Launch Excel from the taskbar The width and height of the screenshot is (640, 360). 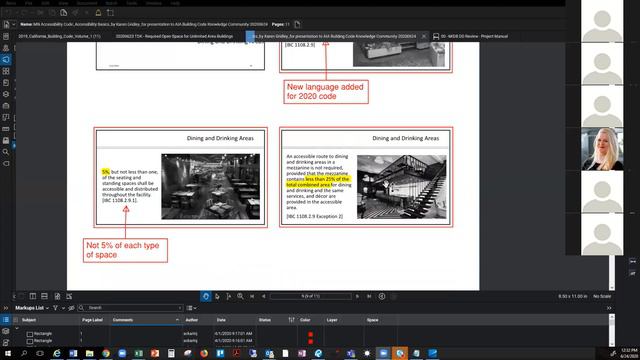click(x=139, y=353)
